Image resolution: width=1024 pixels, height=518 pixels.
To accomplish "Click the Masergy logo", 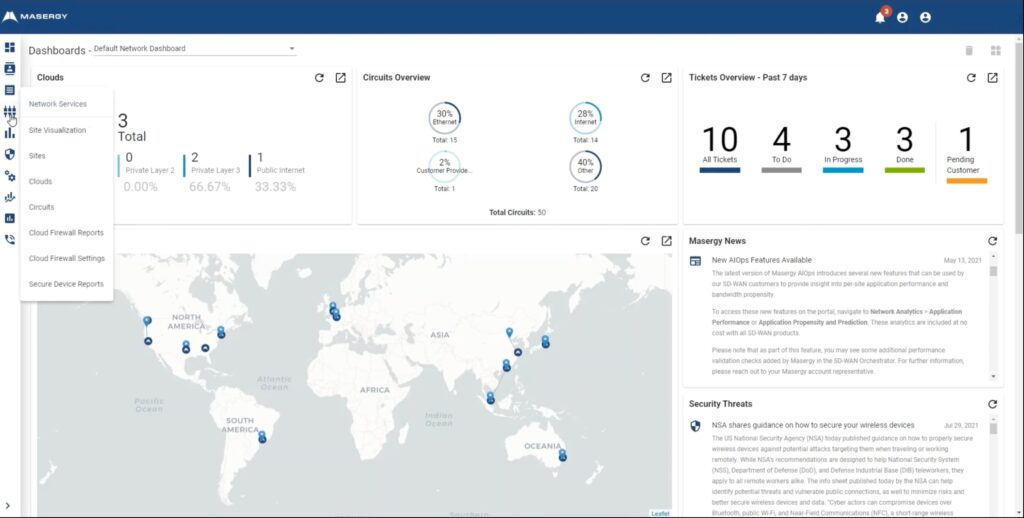I will 35,16.
